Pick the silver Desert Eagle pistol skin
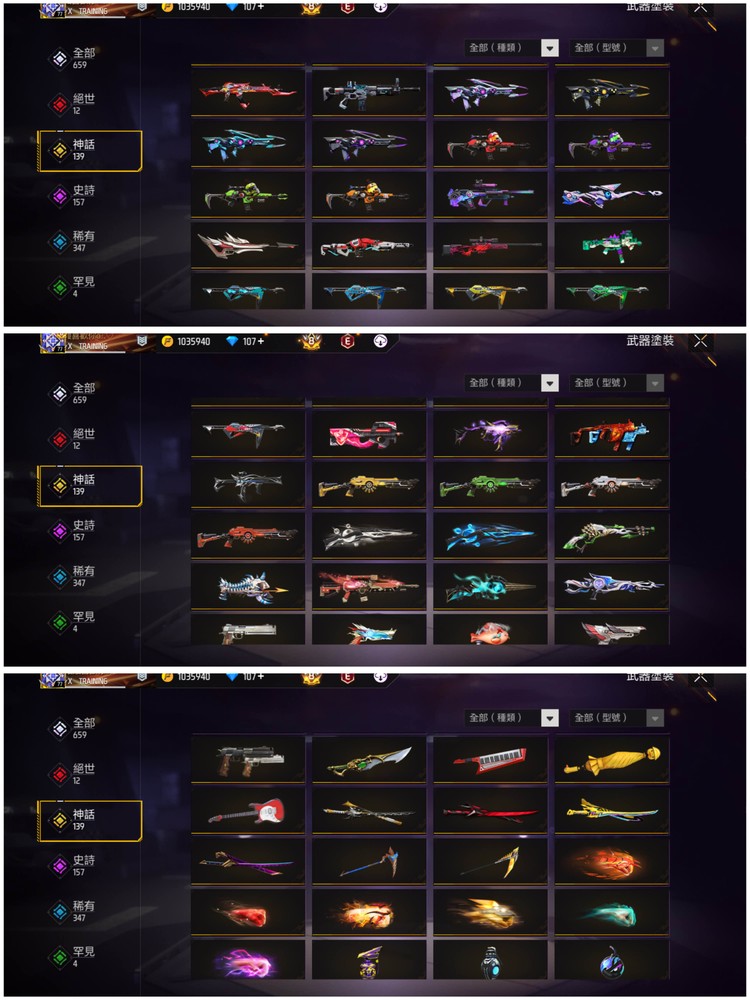 point(247,631)
